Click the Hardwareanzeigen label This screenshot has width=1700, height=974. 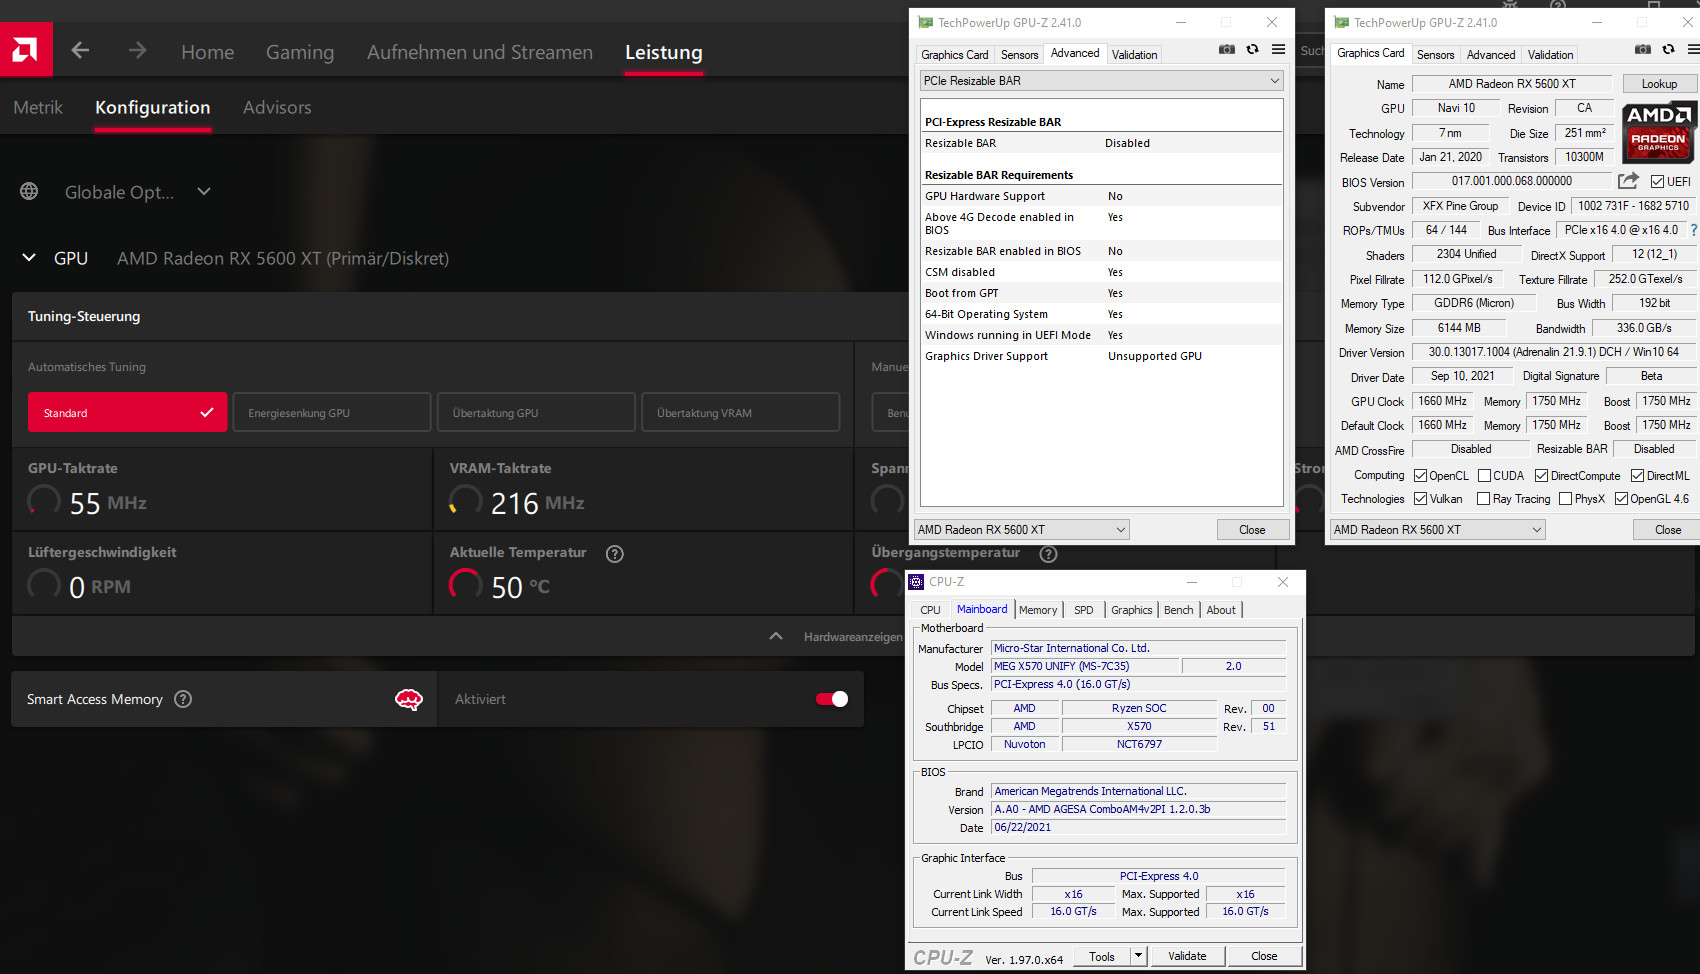pyautogui.click(x=853, y=637)
